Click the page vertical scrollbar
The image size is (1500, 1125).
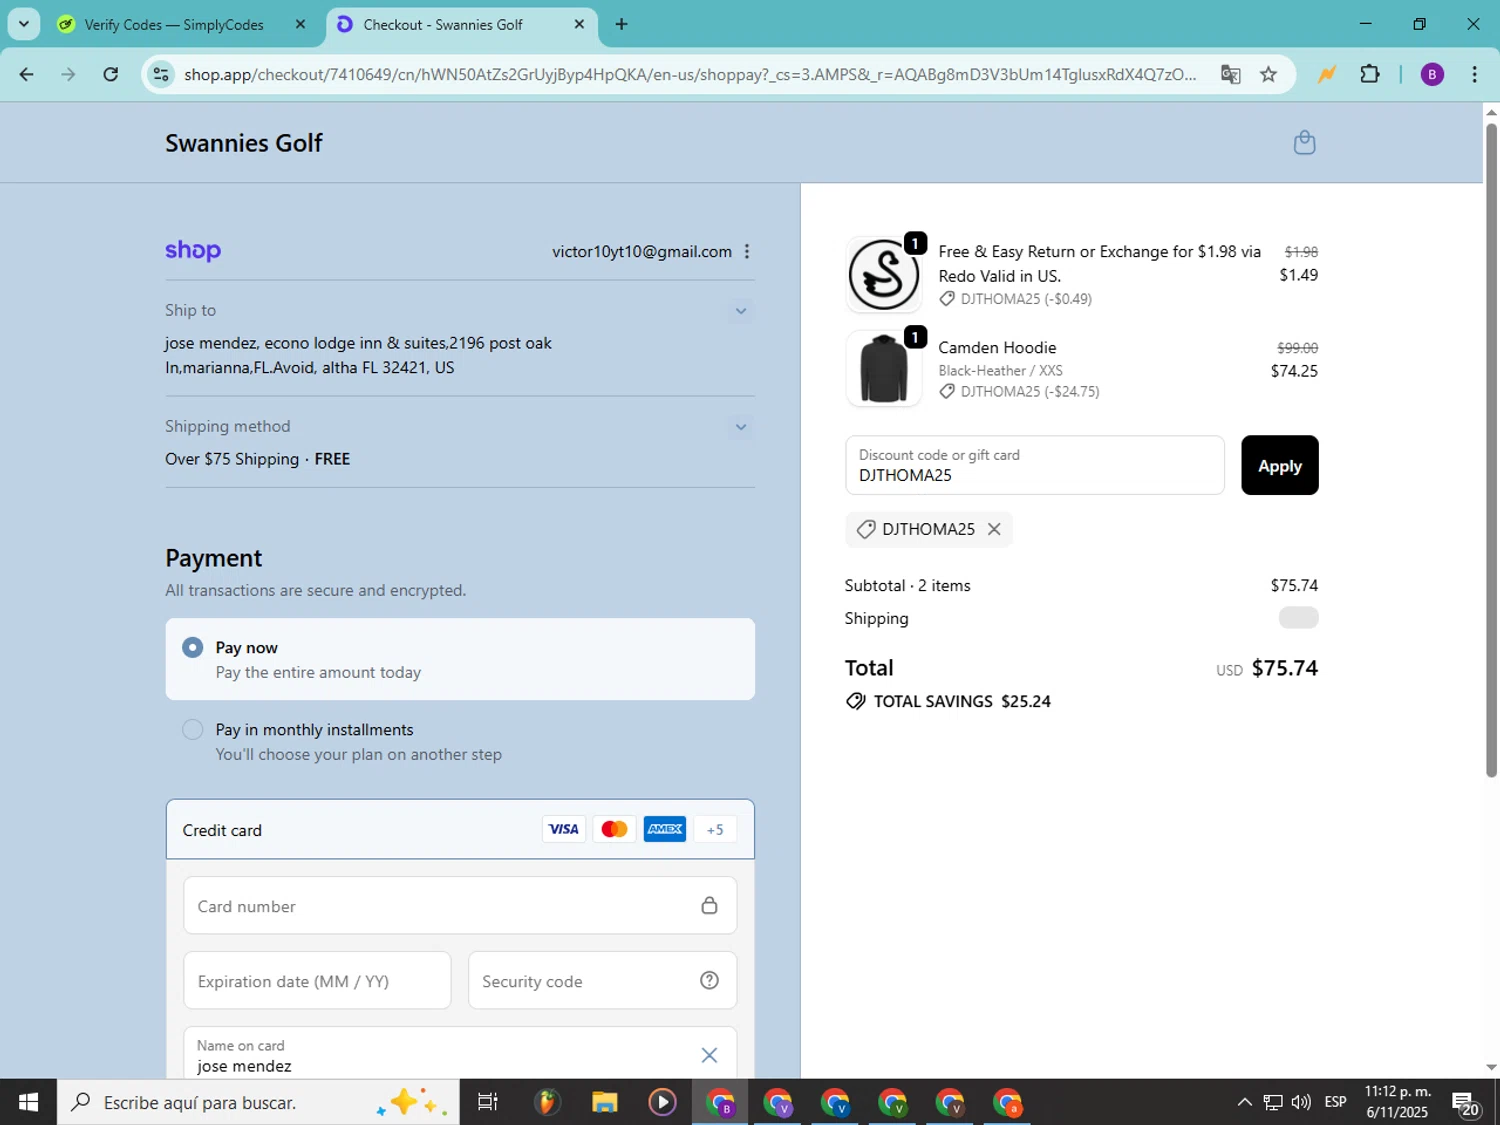pyautogui.click(x=1491, y=450)
